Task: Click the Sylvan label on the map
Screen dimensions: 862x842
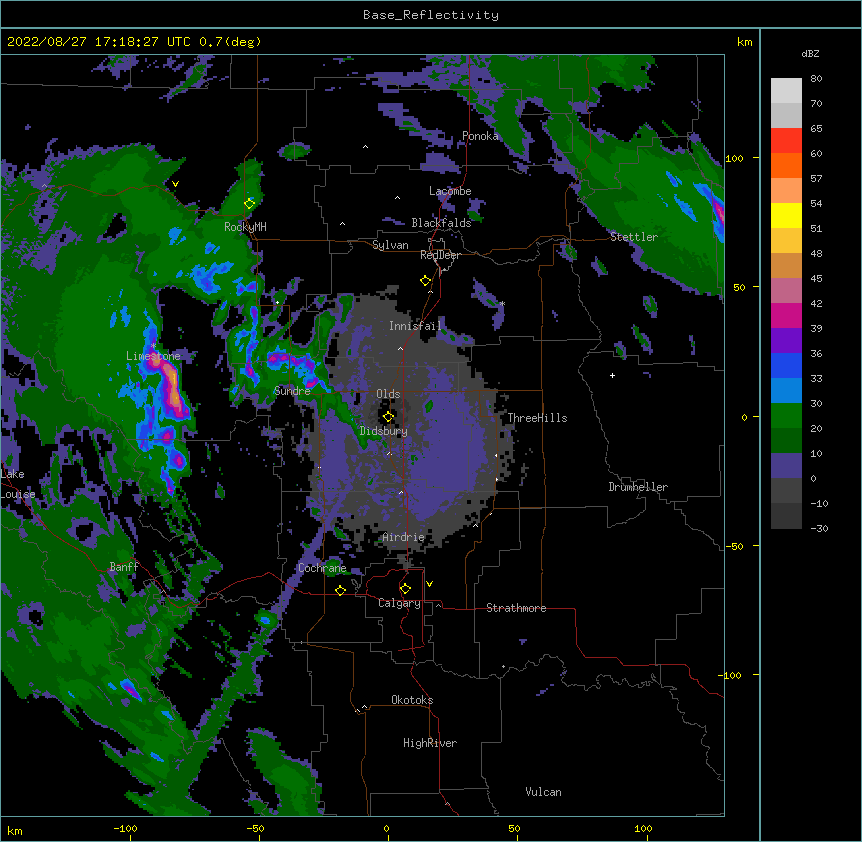Action: [x=390, y=245]
